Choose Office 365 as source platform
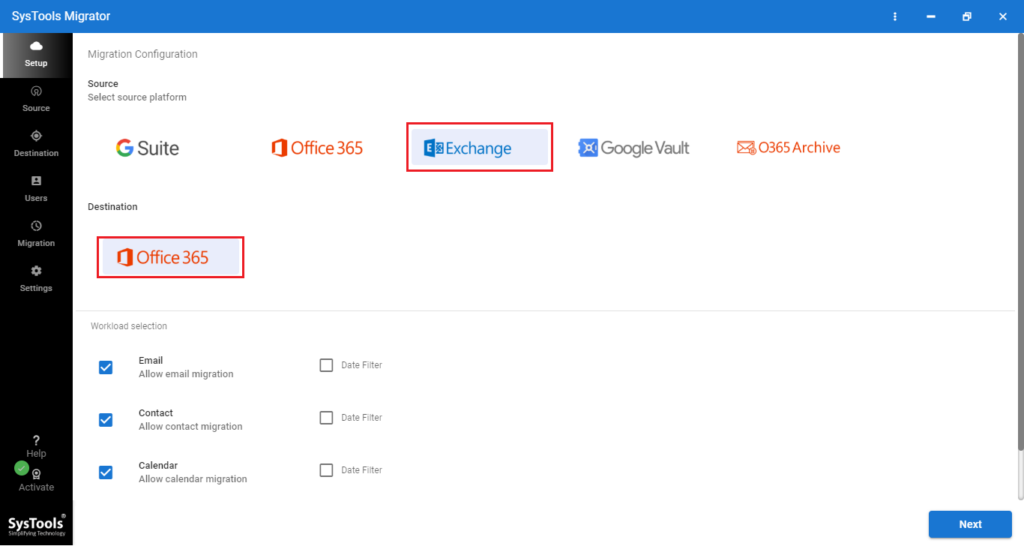 tap(317, 148)
